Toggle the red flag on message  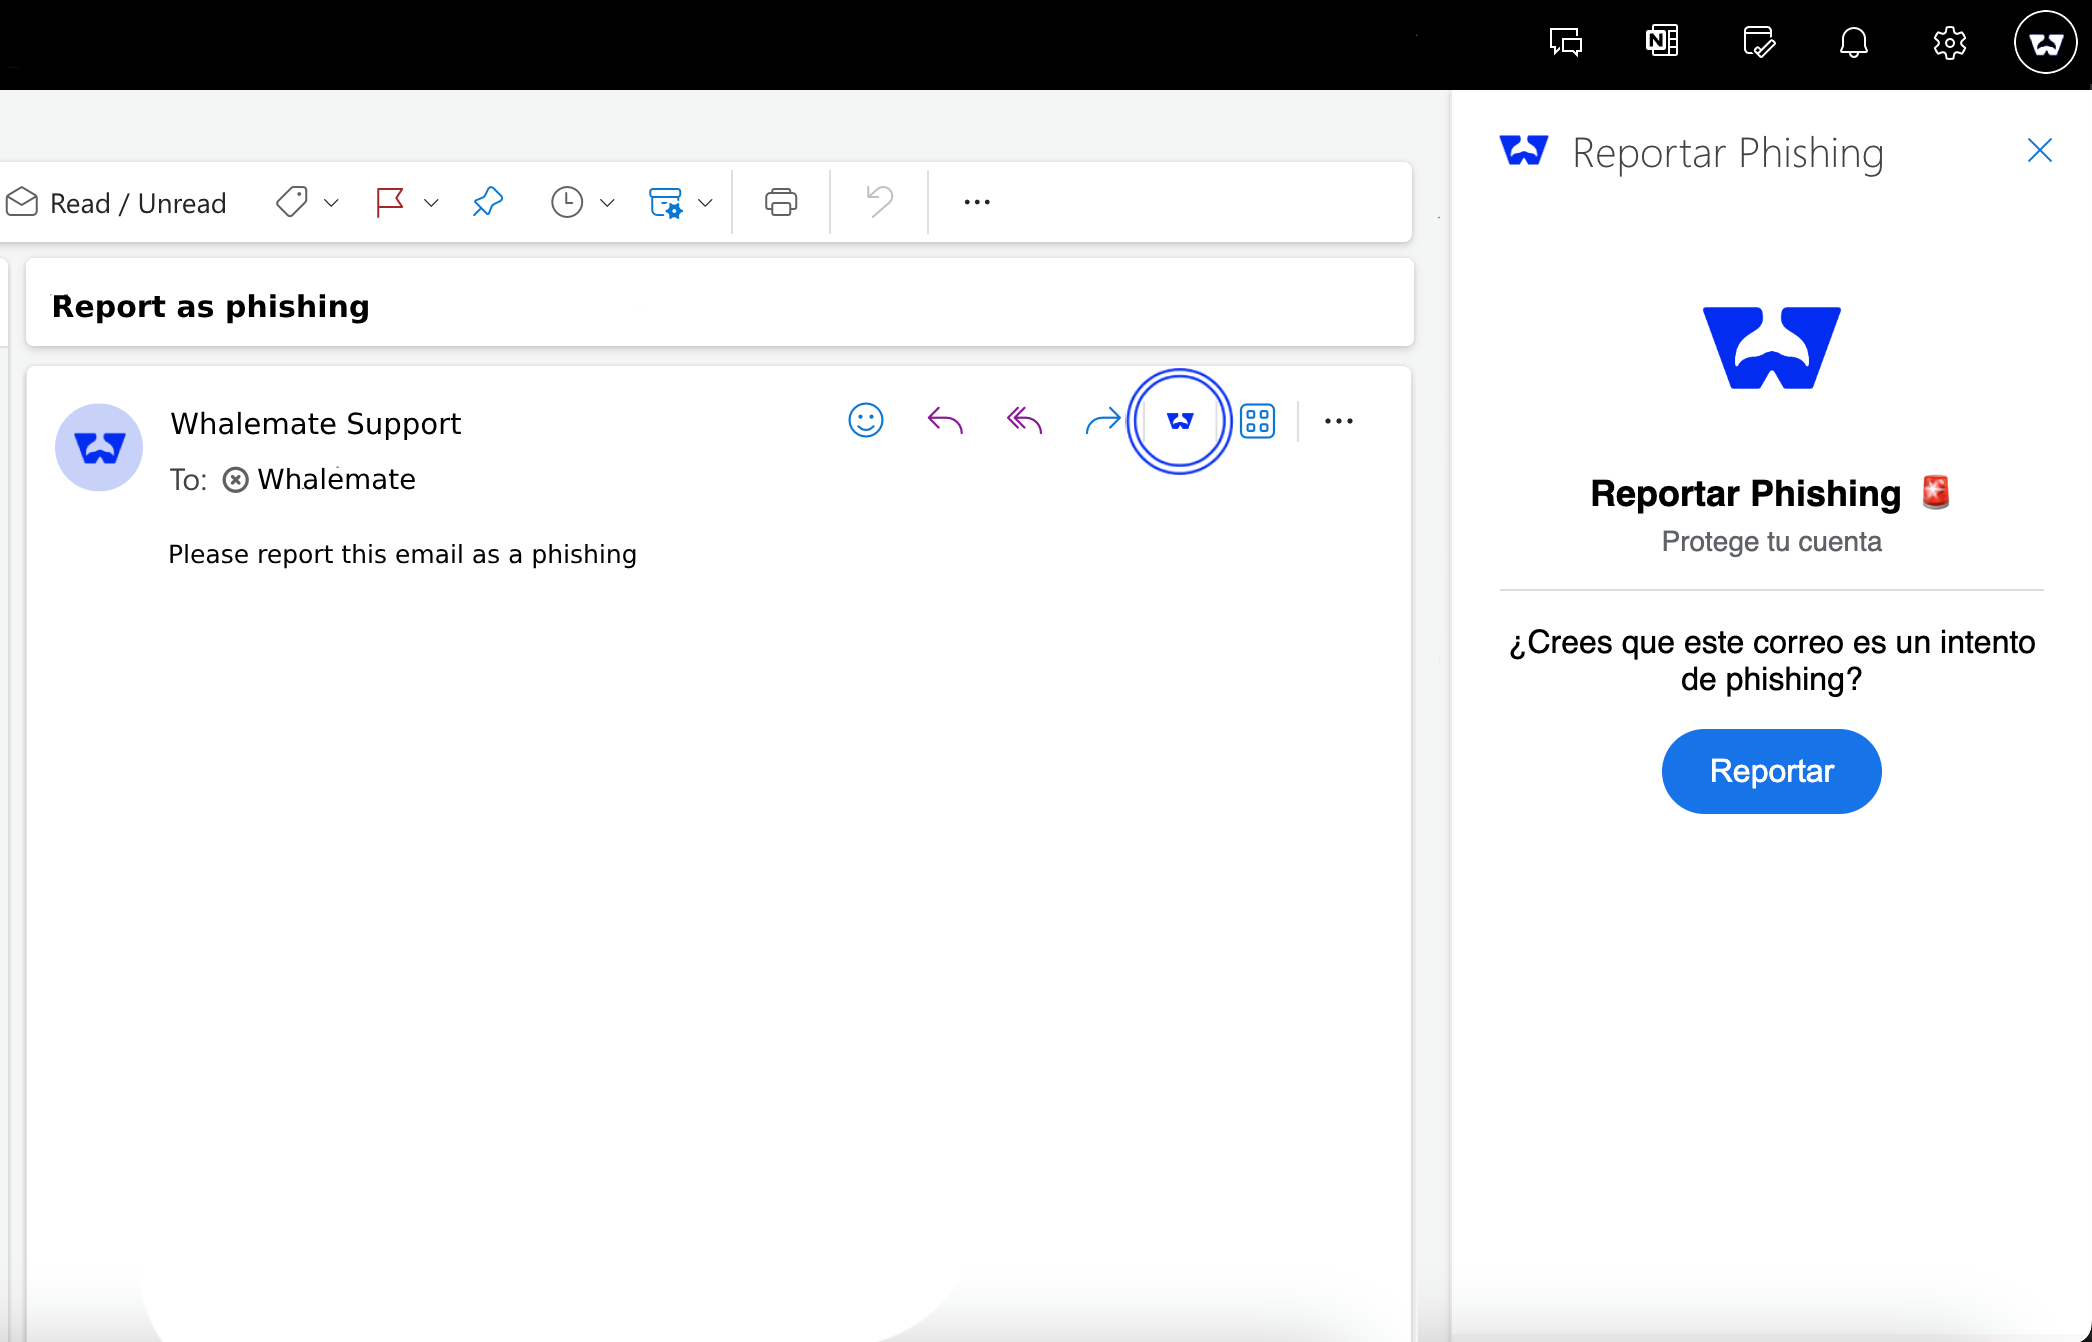(x=390, y=202)
